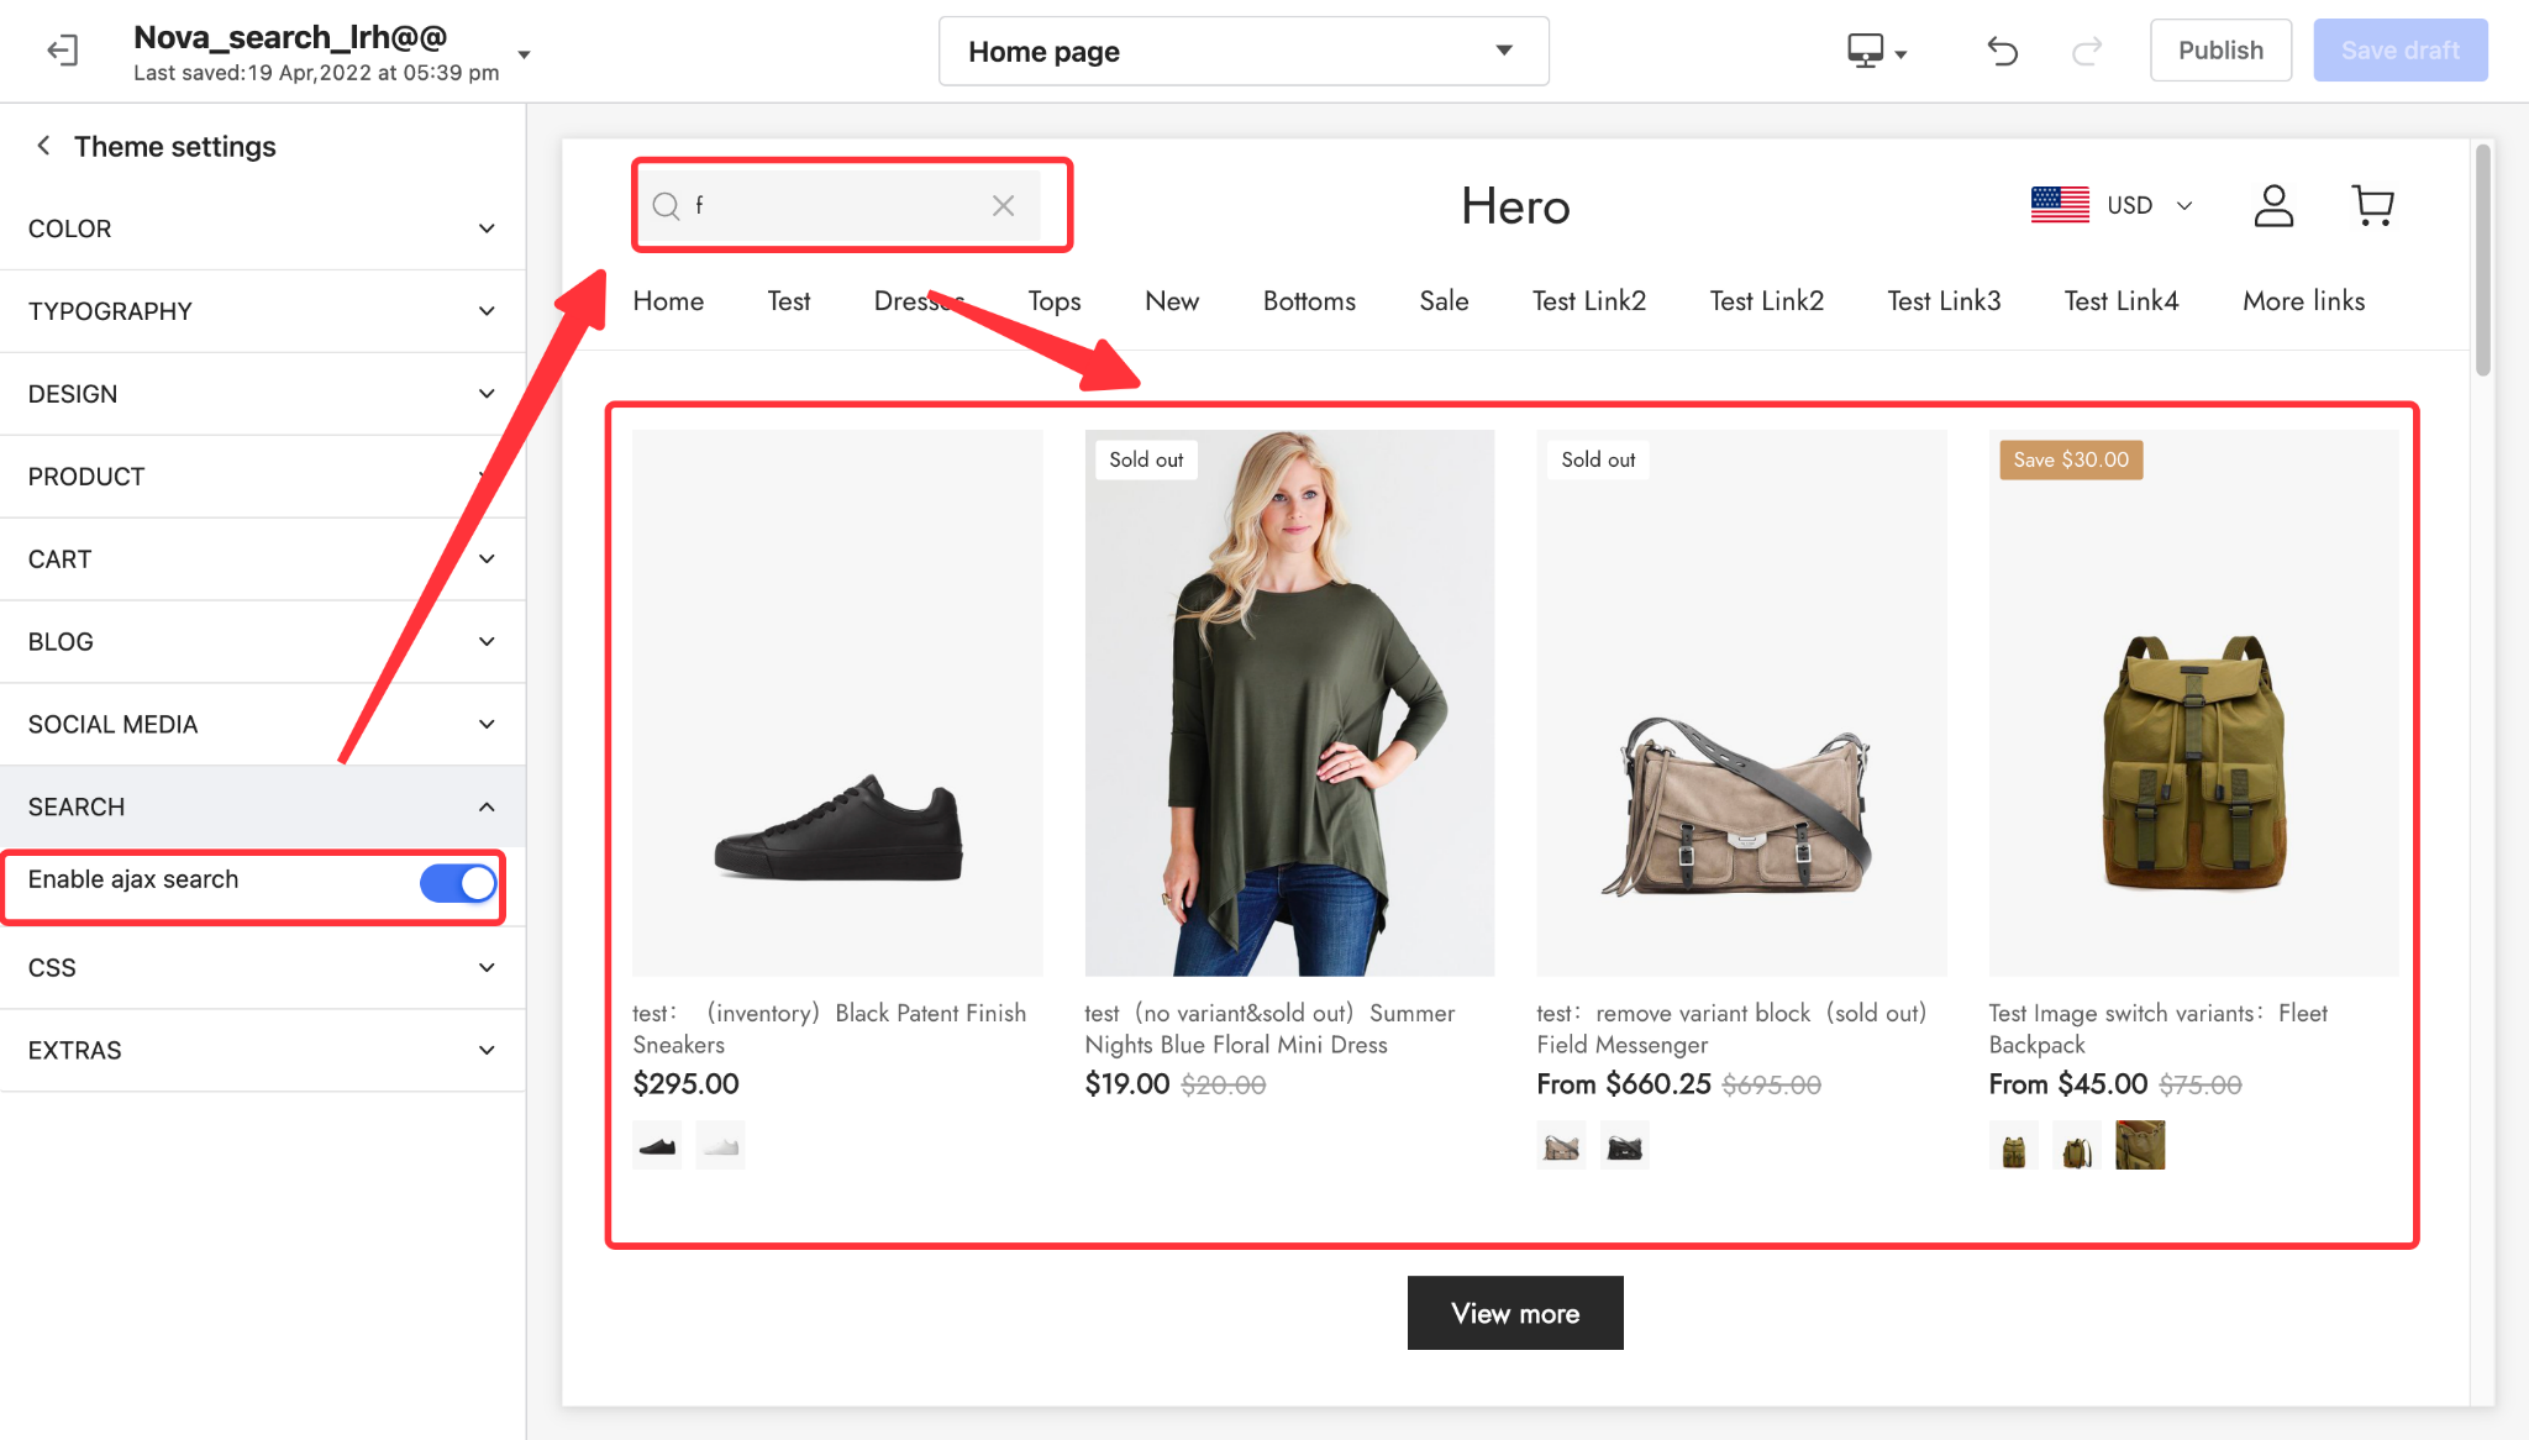Open the Home page selector dropdown
This screenshot has height=1440, width=2529.
coord(1243,51)
